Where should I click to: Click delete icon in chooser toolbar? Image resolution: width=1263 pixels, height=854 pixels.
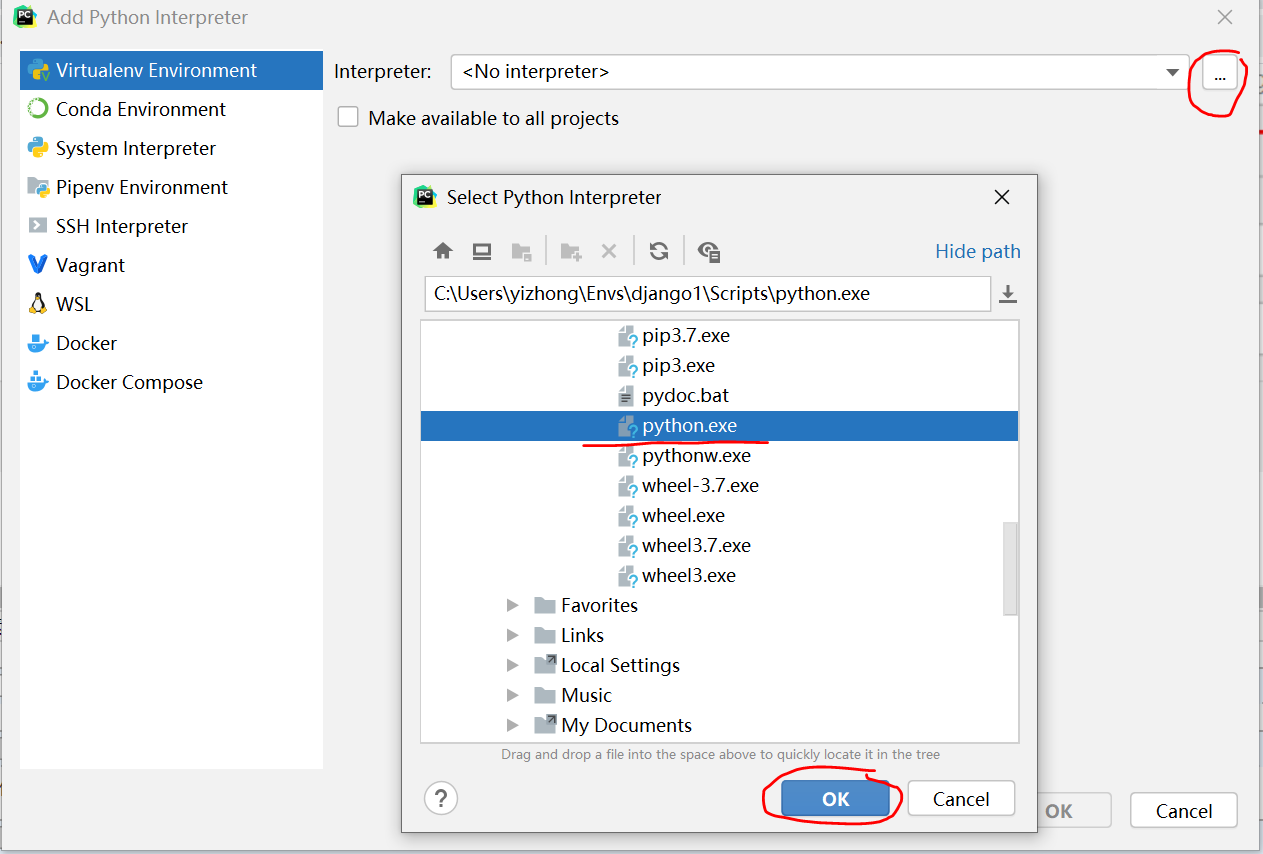pyautogui.click(x=609, y=251)
